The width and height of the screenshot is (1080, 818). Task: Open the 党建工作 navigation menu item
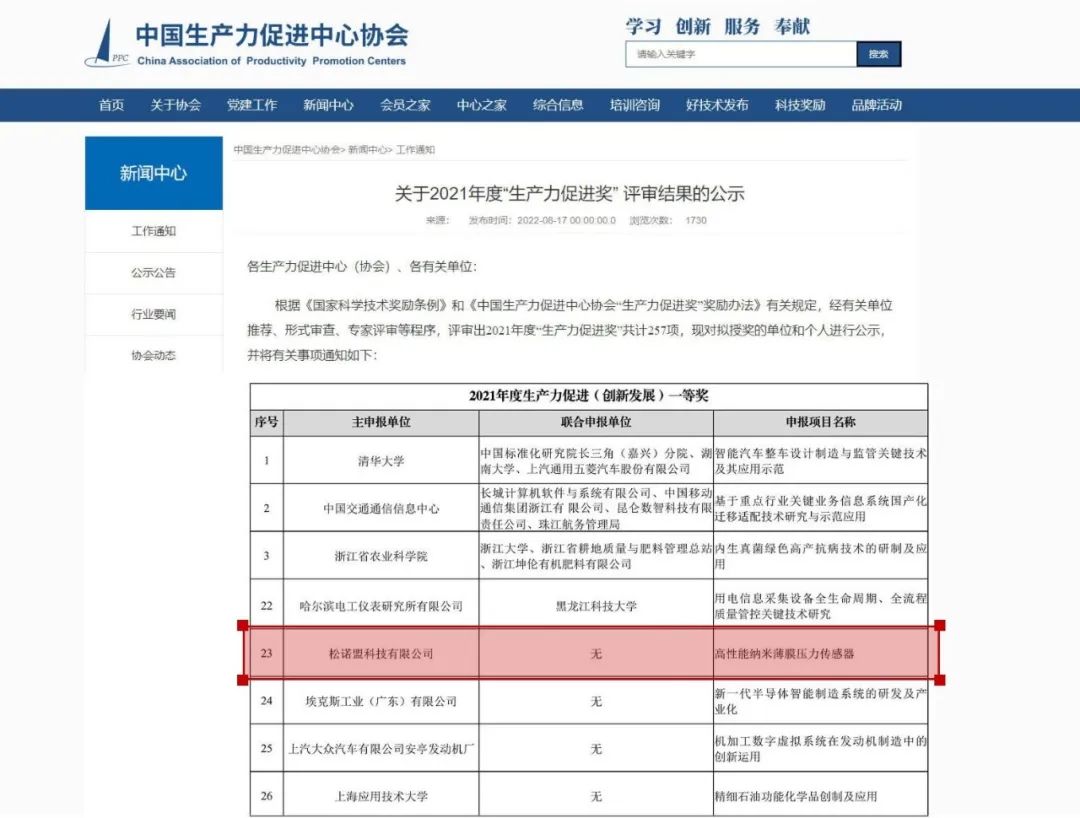click(252, 105)
